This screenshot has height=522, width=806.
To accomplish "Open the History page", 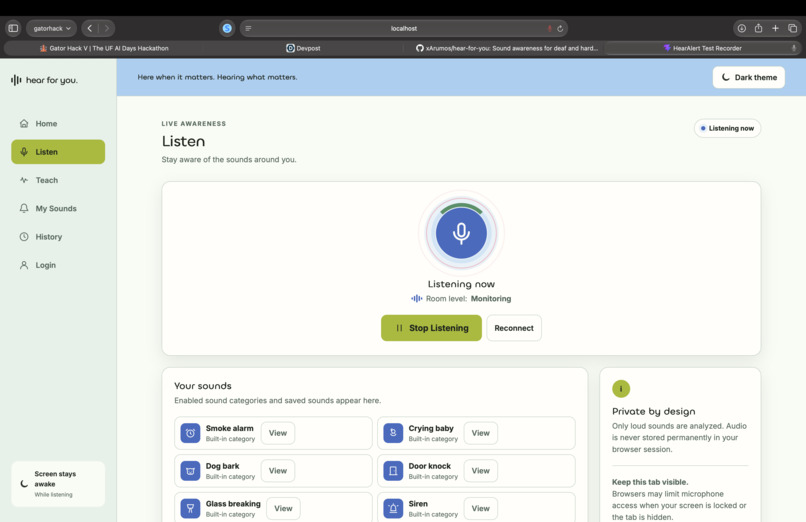I will [x=58, y=236].
